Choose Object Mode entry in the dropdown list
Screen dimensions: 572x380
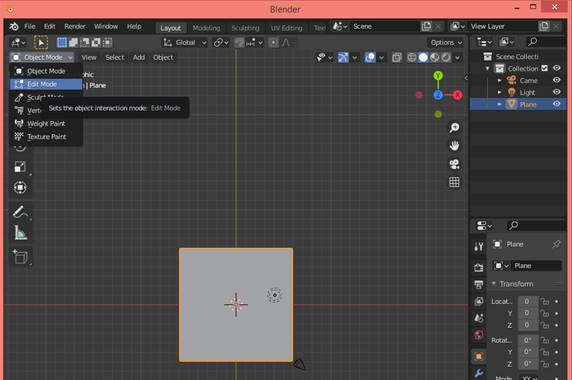(46, 71)
